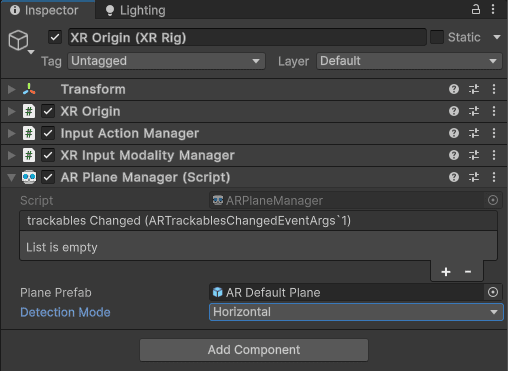The width and height of the screenshot is (508, 371).
Task: Add a listener with the plus button
Action: pos(446,272)
